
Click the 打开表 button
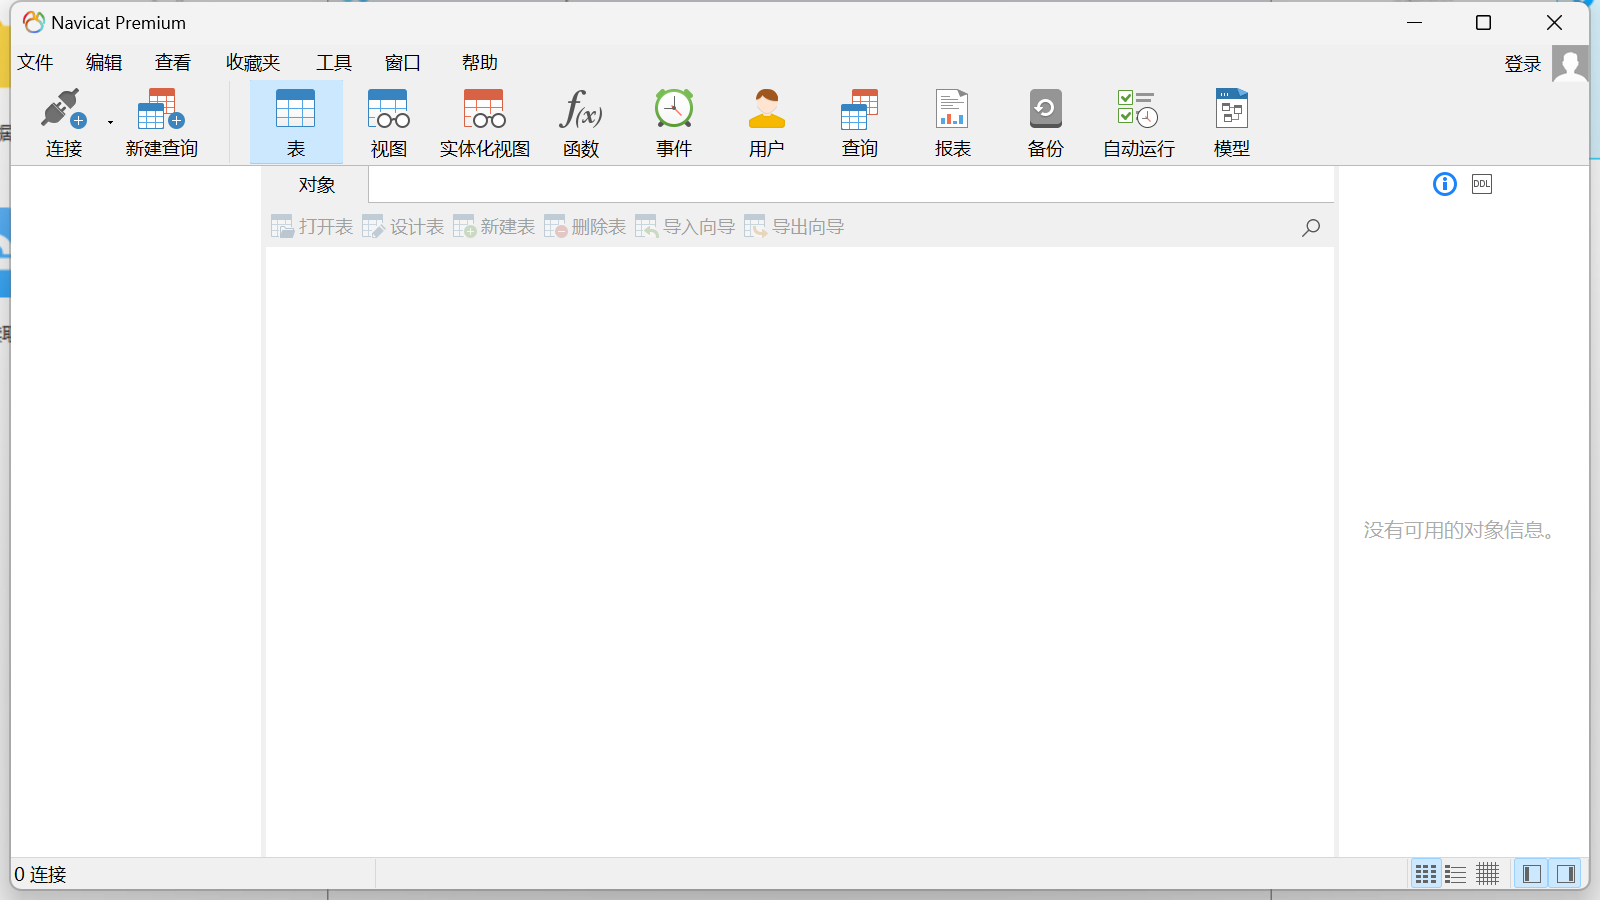pos(312,227)
